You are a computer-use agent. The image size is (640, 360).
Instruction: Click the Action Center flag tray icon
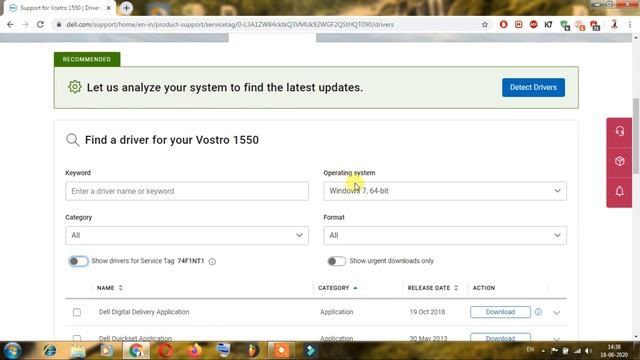[x=554, y=351]
